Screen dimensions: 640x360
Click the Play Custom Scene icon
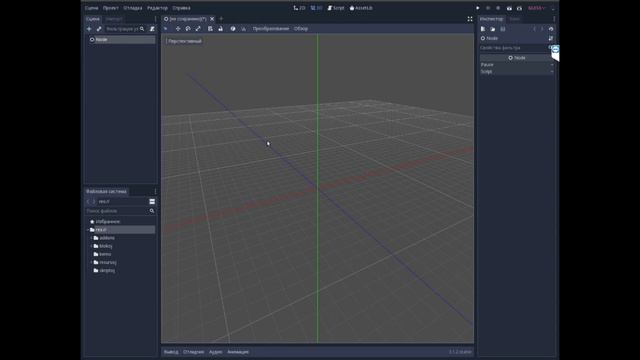pos(519,8)
